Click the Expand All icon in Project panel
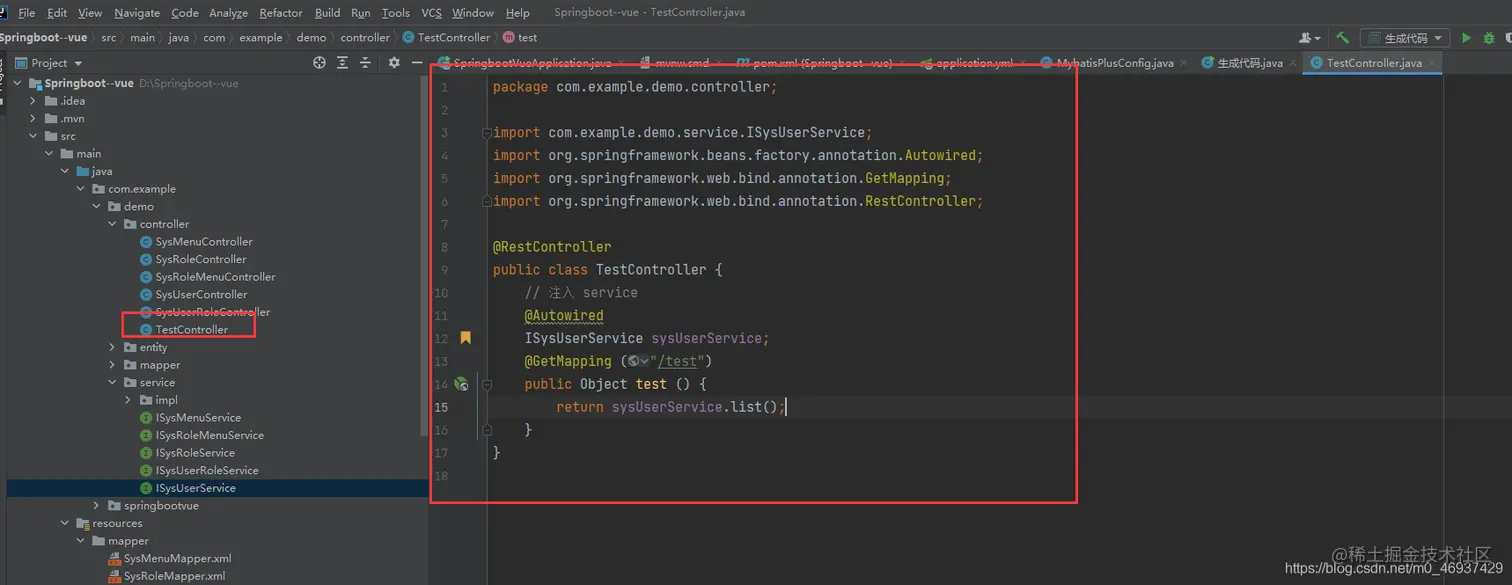 click(342, 62)
